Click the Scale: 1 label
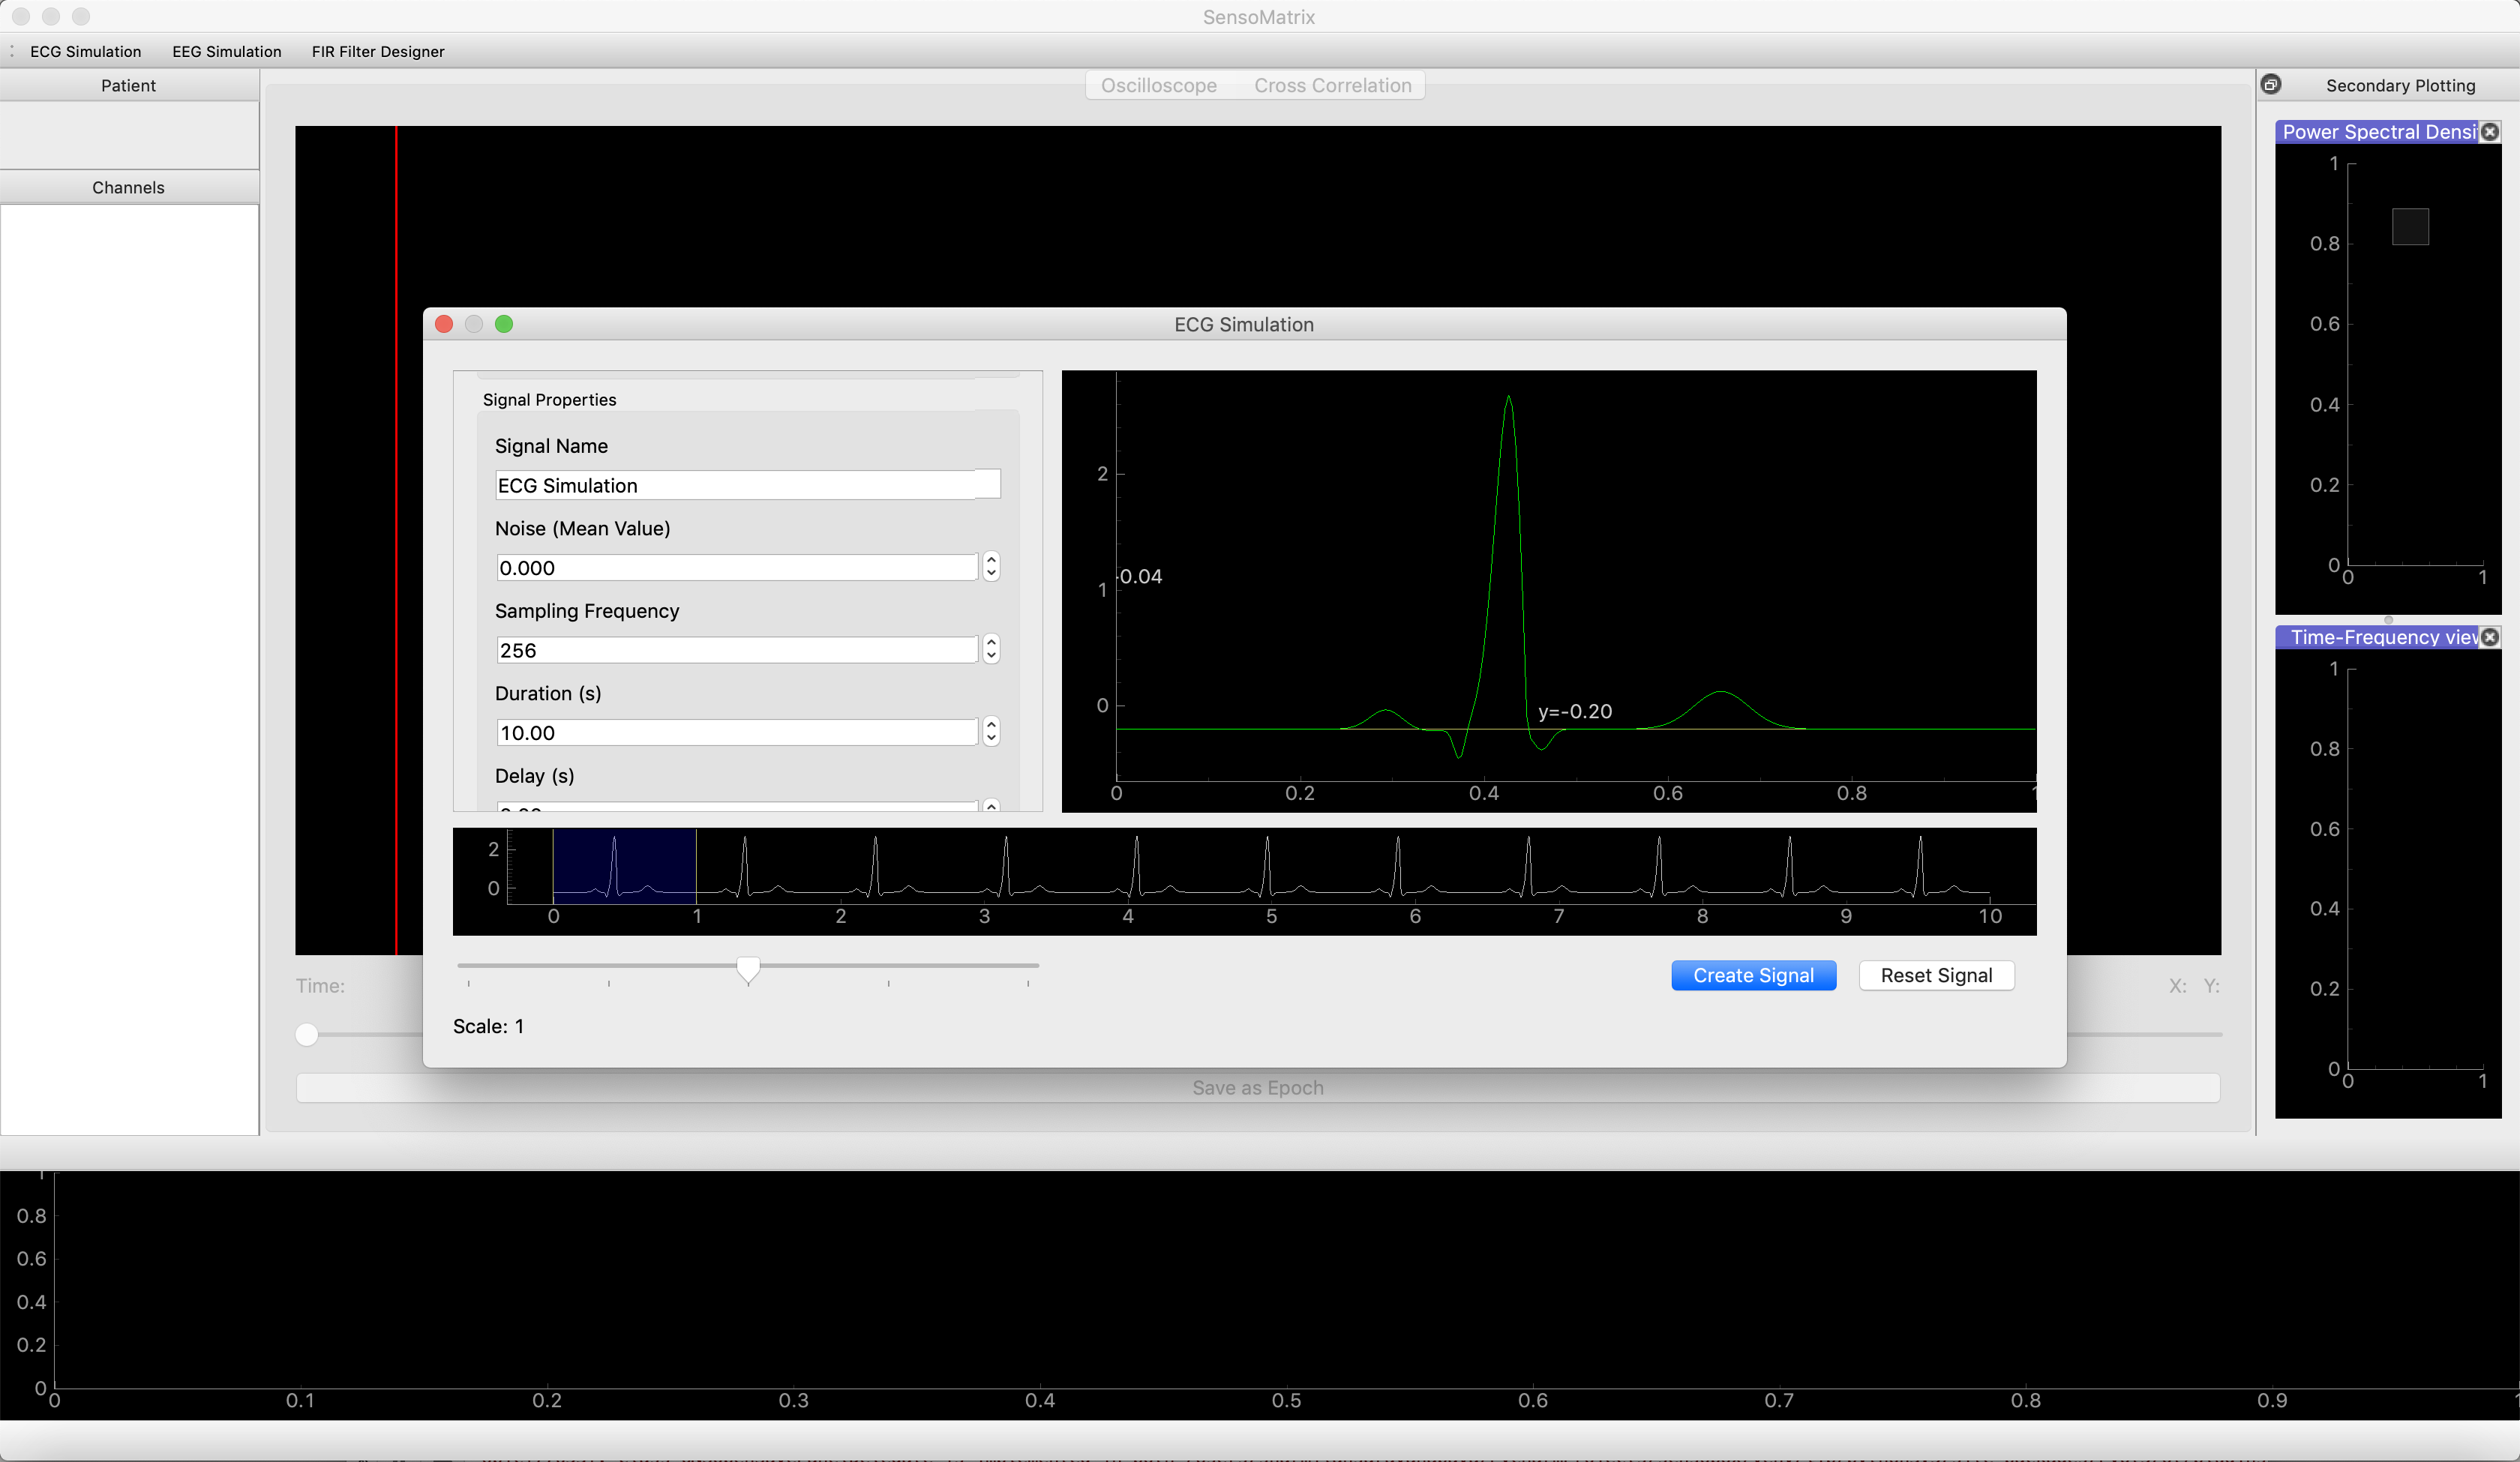 (x=488, y=1026)
